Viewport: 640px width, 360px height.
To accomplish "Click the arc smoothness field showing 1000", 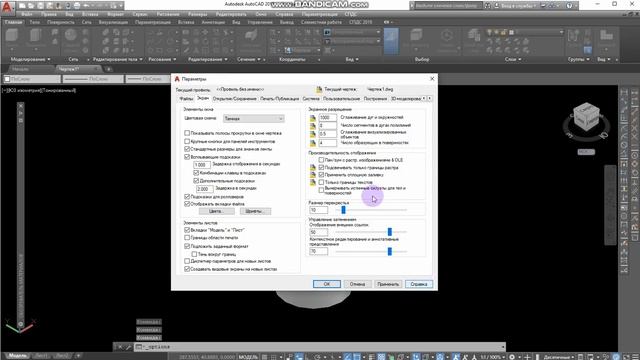I will [x=327, y=118].
